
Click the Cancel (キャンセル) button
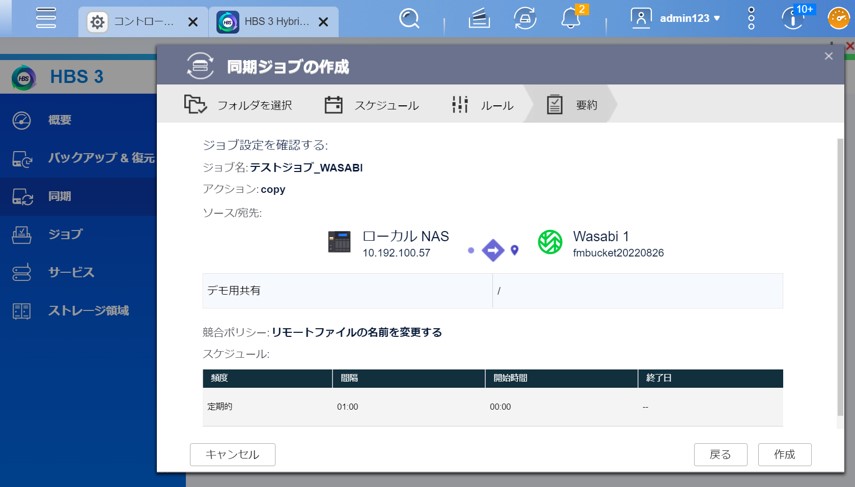[232, 454]
